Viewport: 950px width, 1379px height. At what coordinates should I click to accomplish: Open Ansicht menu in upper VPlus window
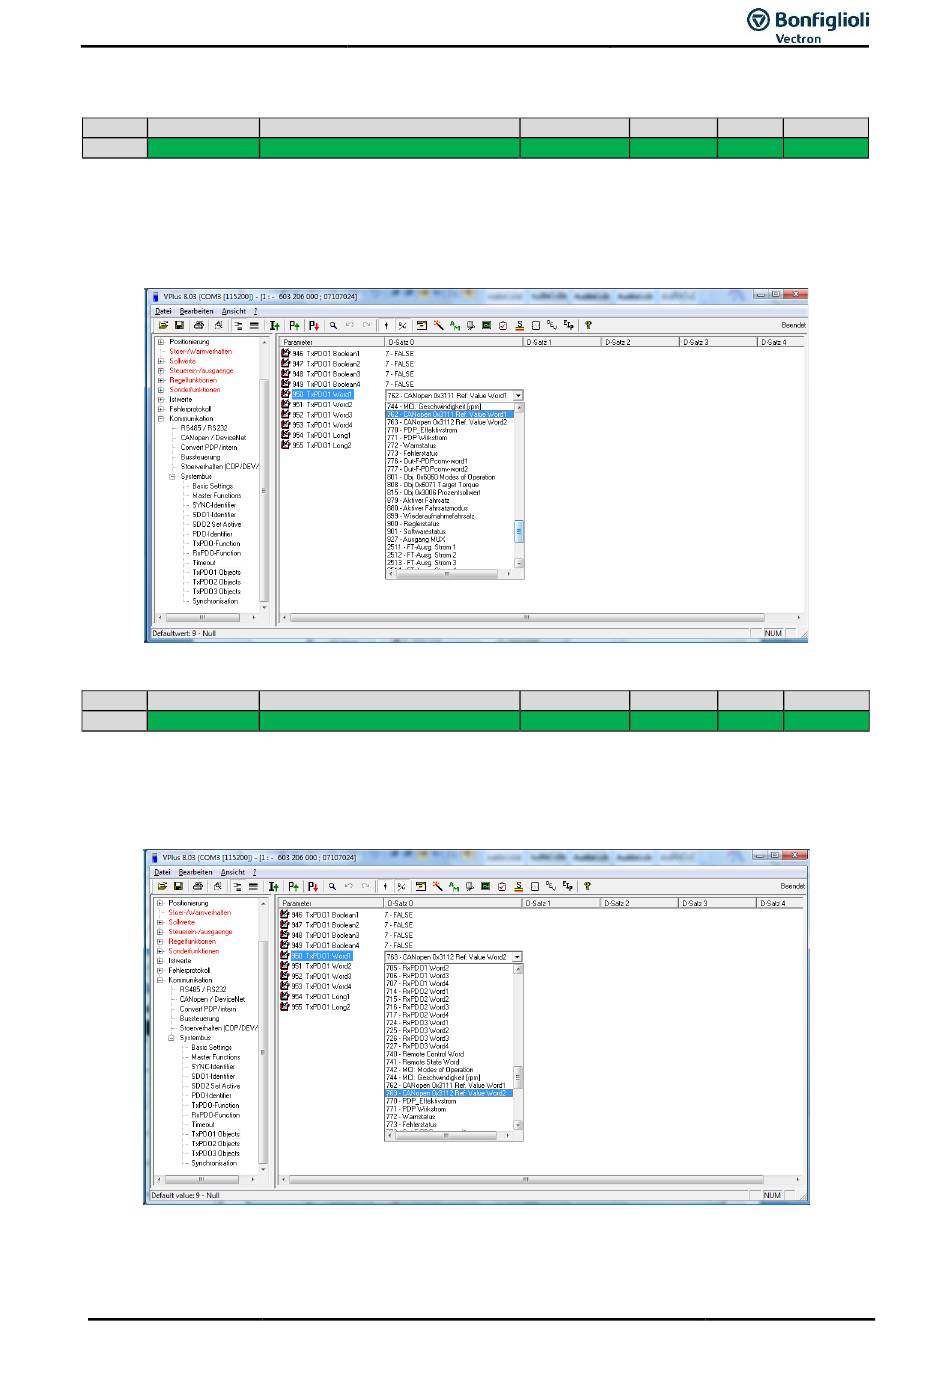(x=234, y=311)
